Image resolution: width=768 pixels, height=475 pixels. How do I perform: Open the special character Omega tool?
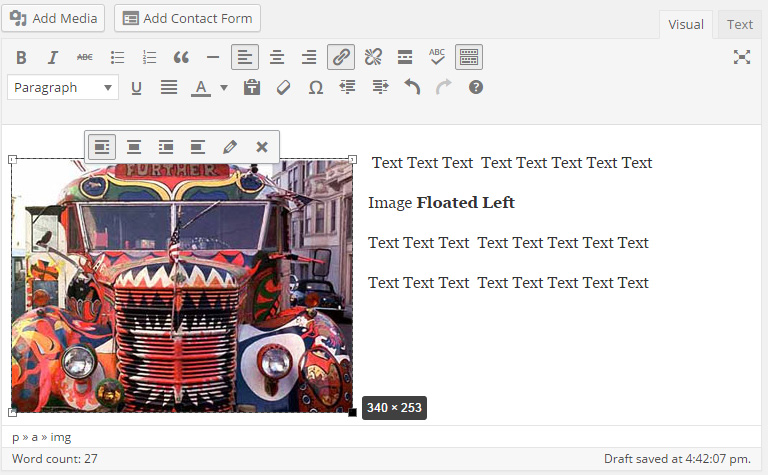pos(315,88)
